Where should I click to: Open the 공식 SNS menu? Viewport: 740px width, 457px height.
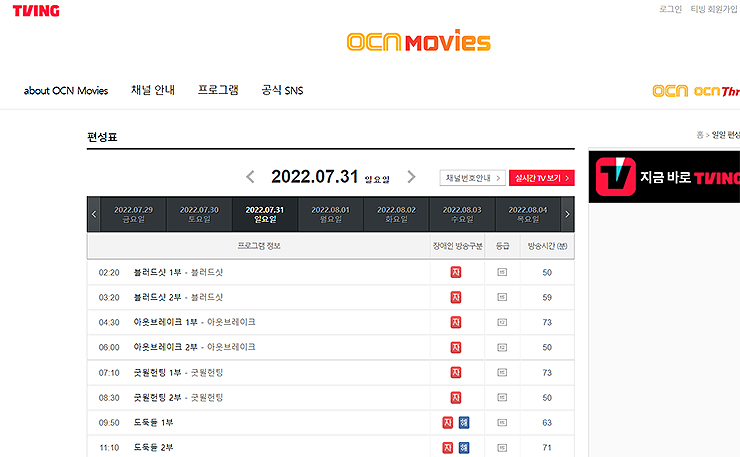282,90
